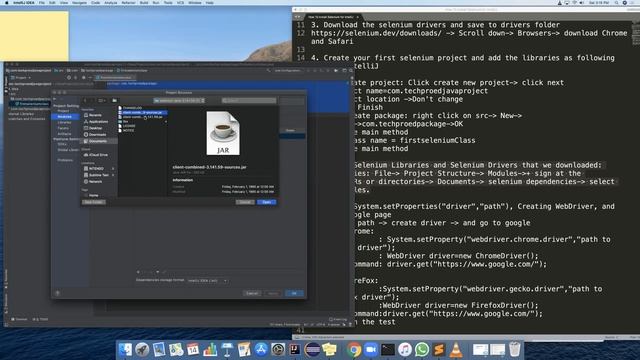640x360 pixels.
Task: Open folder path dropdown in file dialog
Action: 179,100
